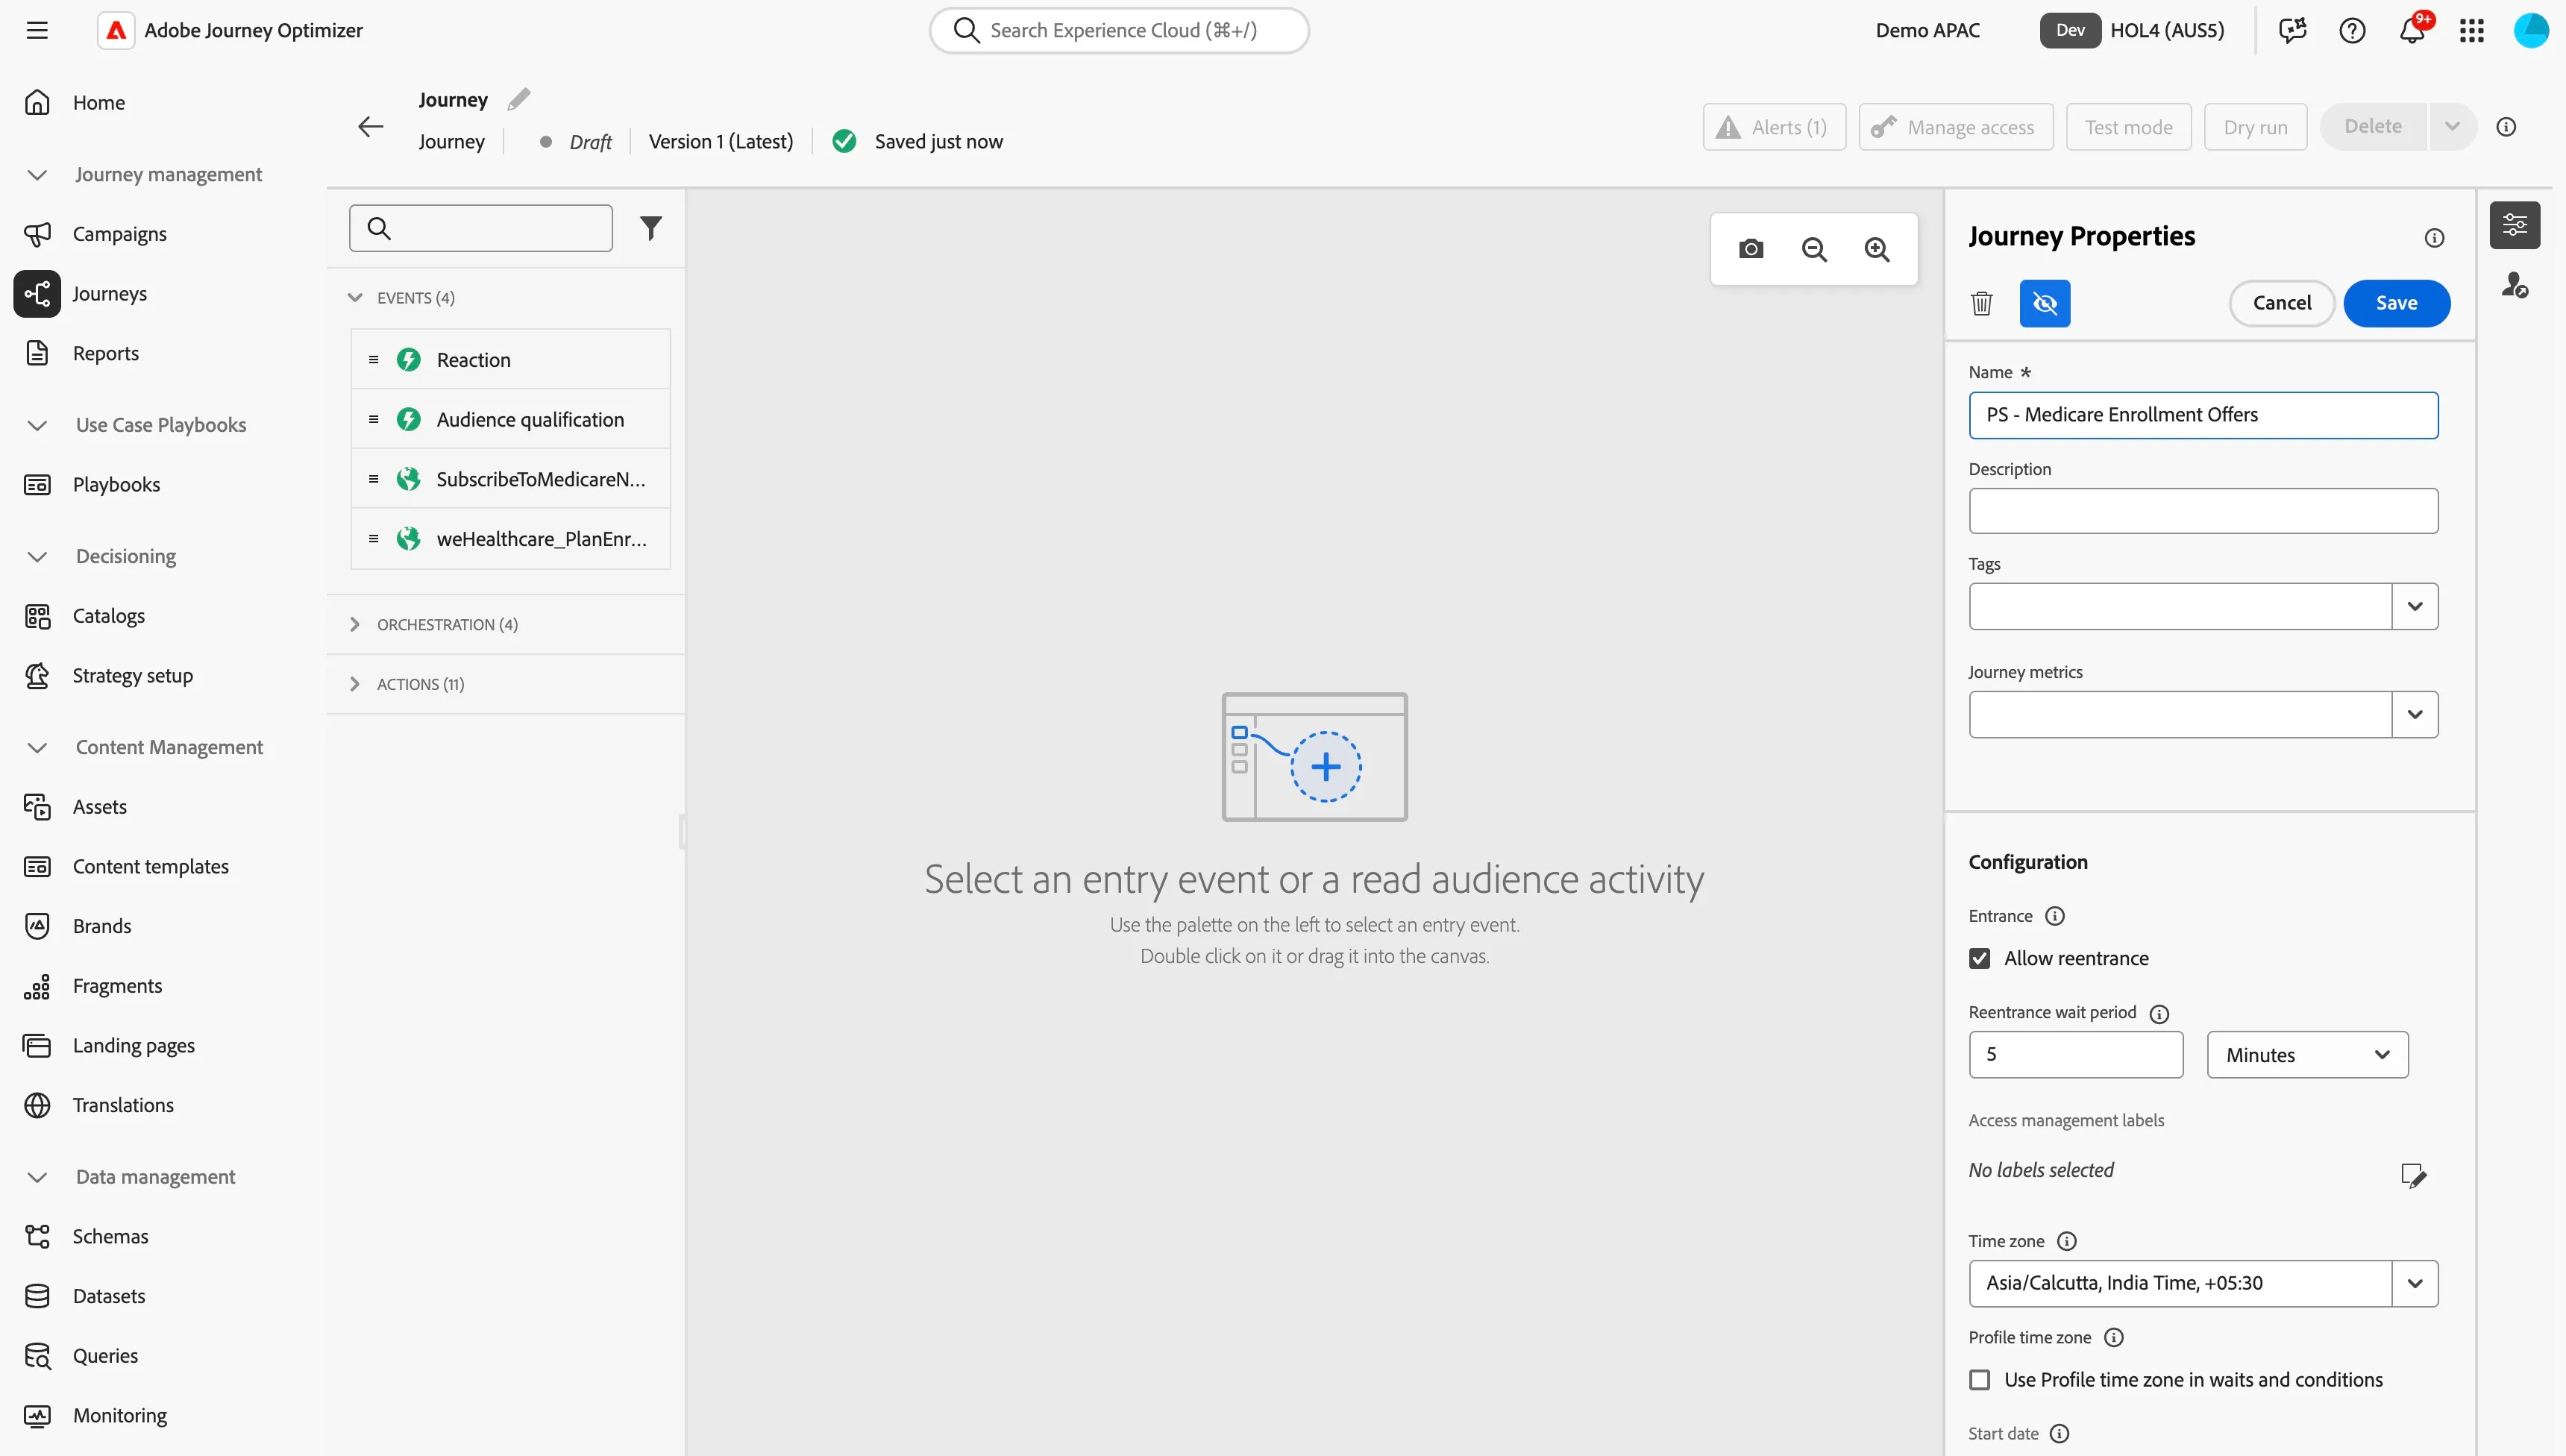The image size is (2566, 1456).
Task: Go to Campaigns in sidebar
Action: [x=119, y=234]
